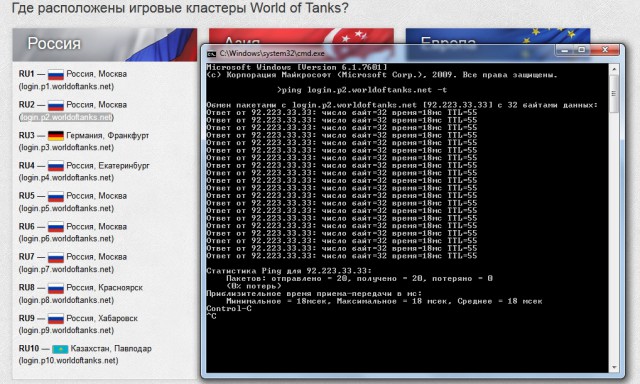Click the 'Пакетов: отправлено = 20' line

(359, 279)
